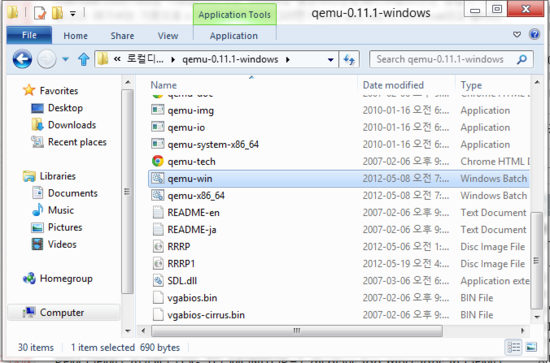Screen dimensions: 550x363
Task: Select RRRP disc image icon
Action: click(x=158, y=246)
